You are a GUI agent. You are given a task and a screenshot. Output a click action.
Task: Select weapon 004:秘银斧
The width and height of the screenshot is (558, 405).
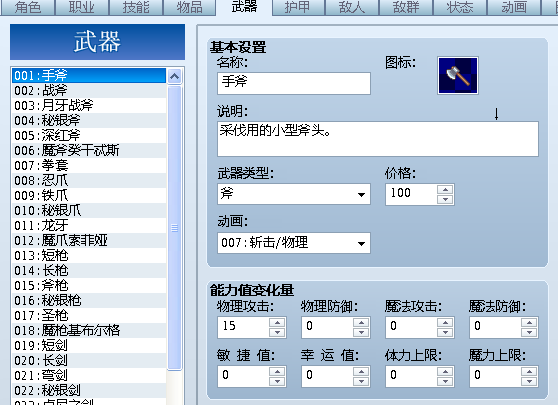[x=89, y=120]
